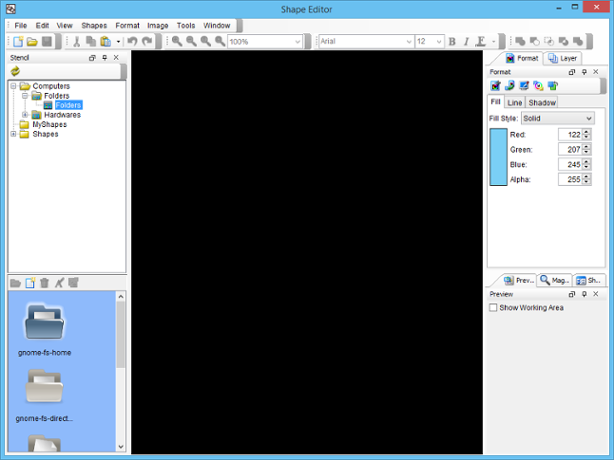This screenshot has height=460, width=614.
Task: Open the Tools menu
Action: 186,25
